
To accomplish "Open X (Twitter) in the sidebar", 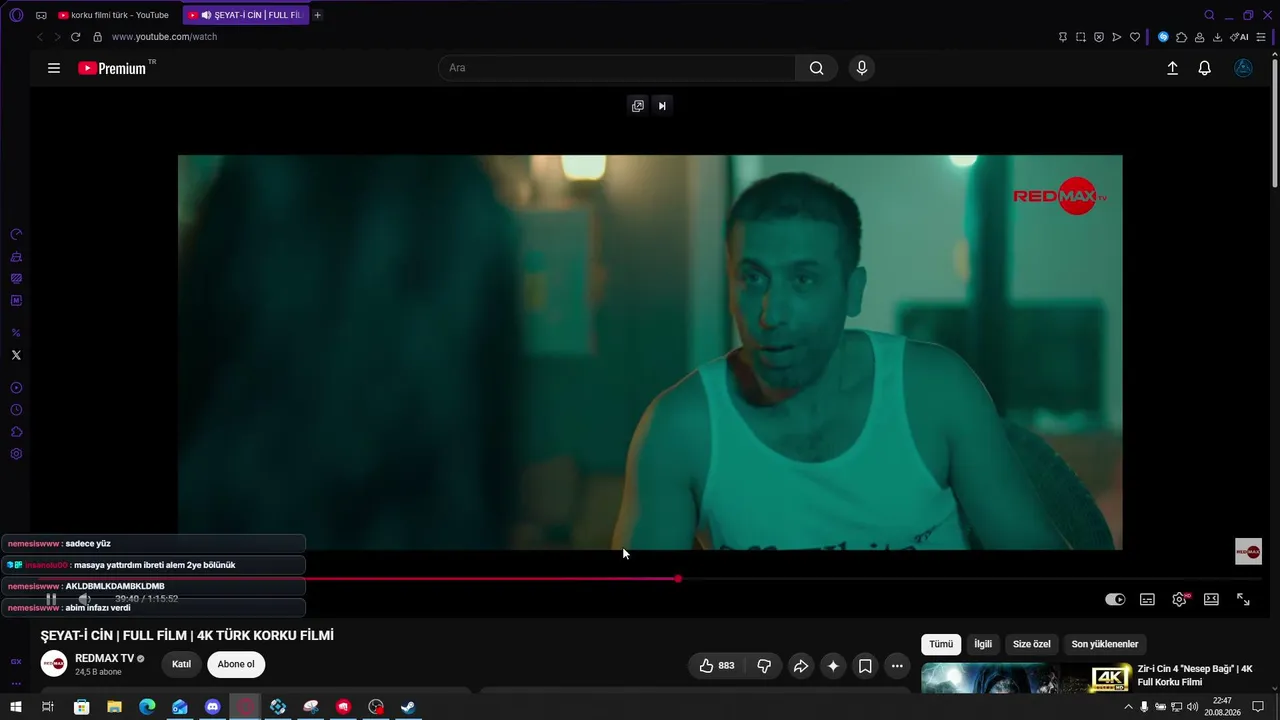I will tap(16, 355).
